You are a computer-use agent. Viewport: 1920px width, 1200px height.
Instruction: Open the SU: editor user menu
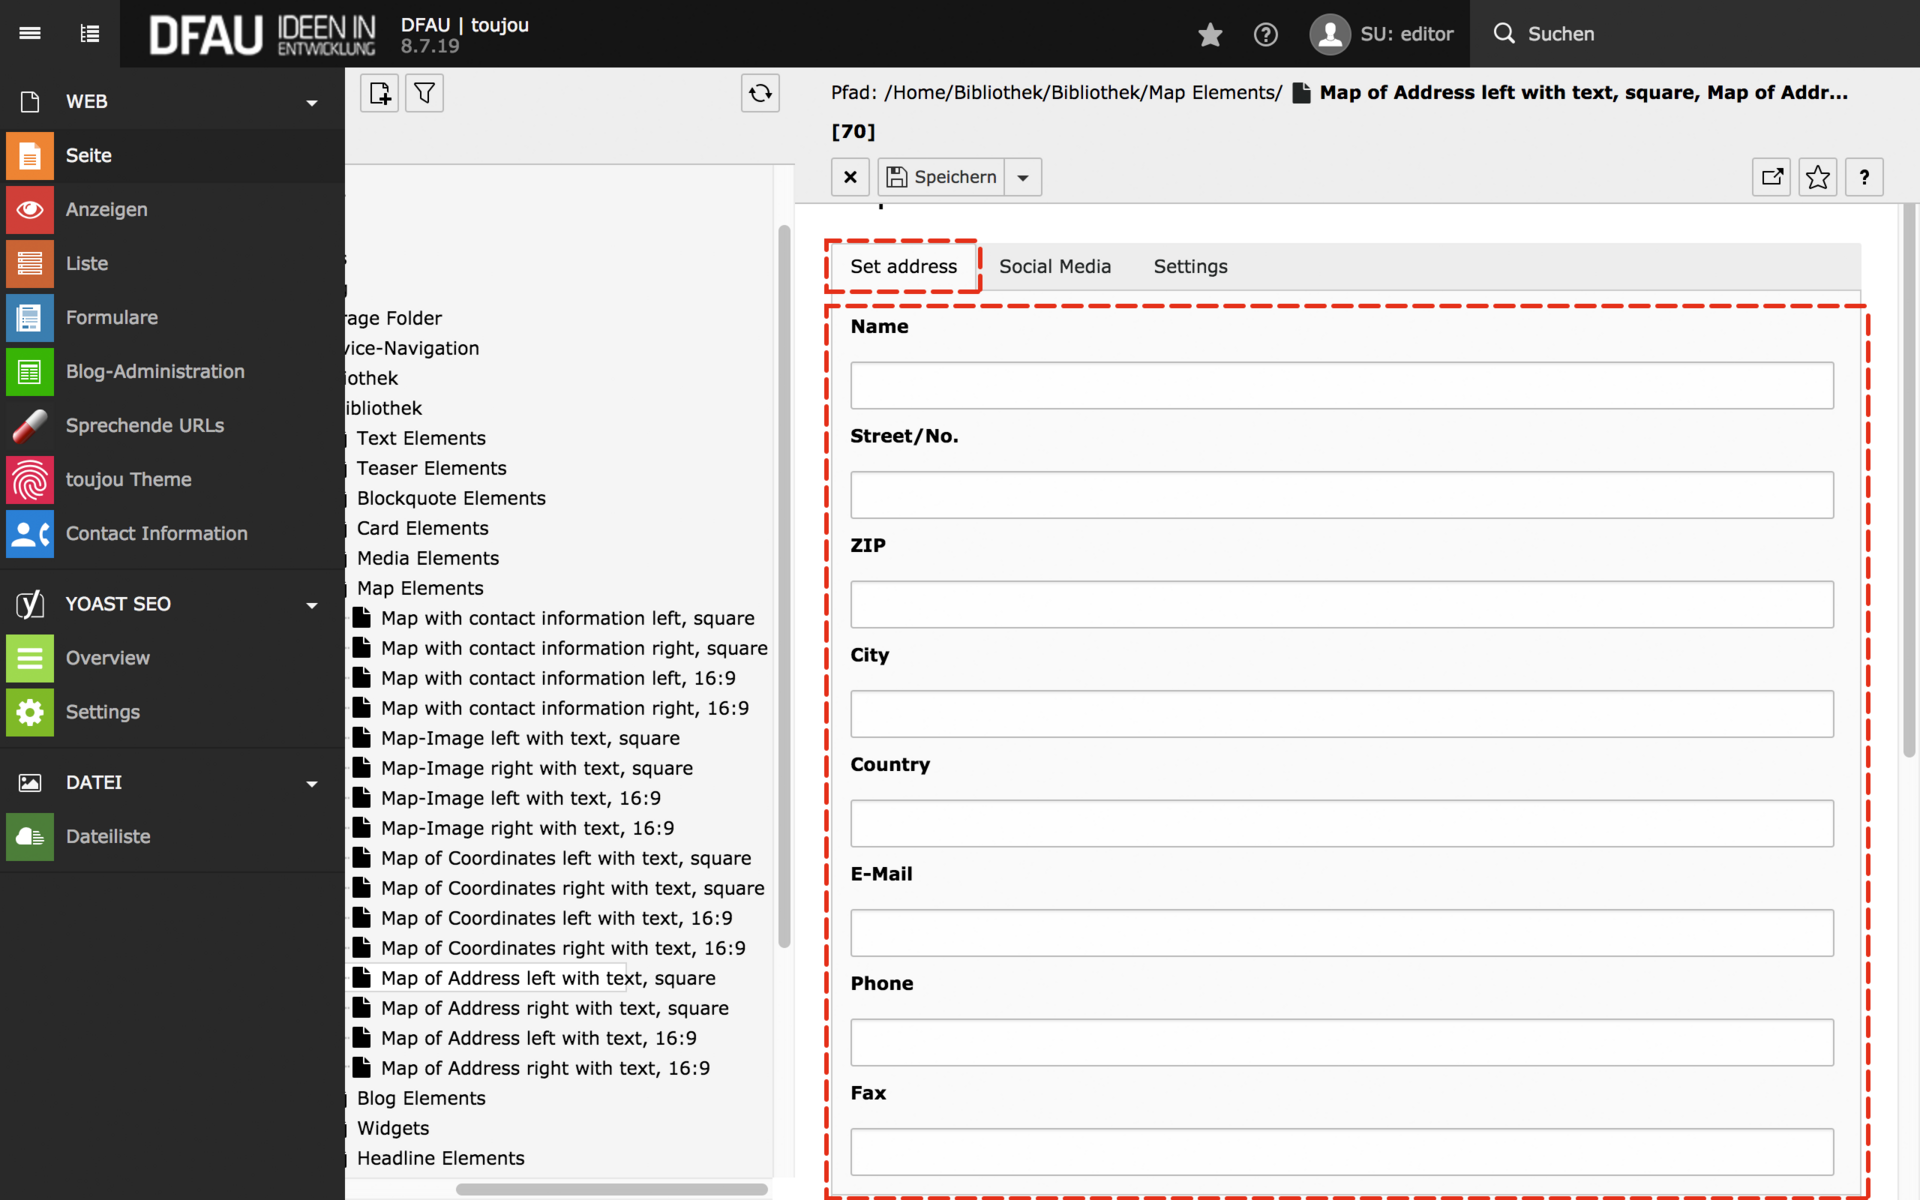1382,34
